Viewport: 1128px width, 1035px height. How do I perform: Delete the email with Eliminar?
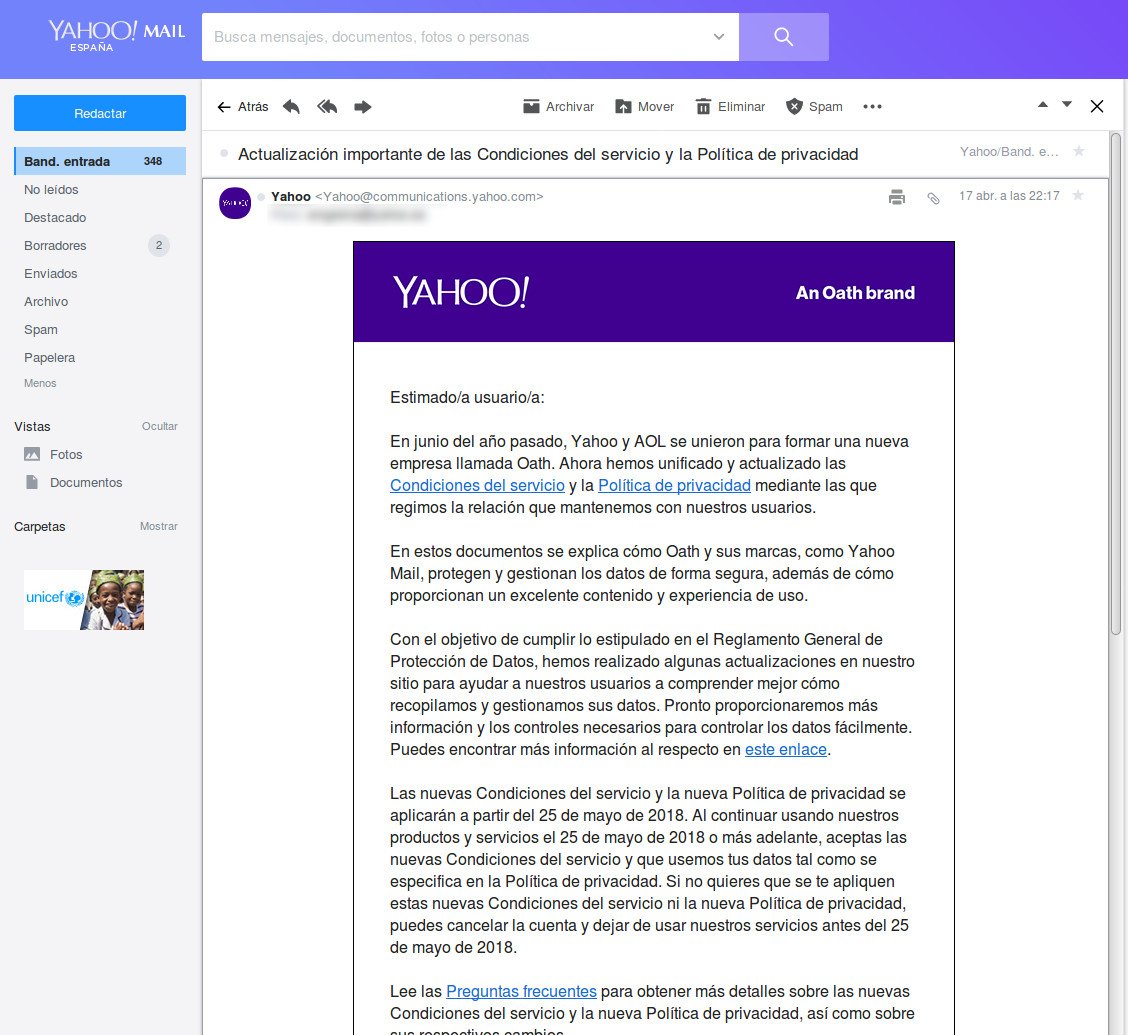[x=730, y=106]
